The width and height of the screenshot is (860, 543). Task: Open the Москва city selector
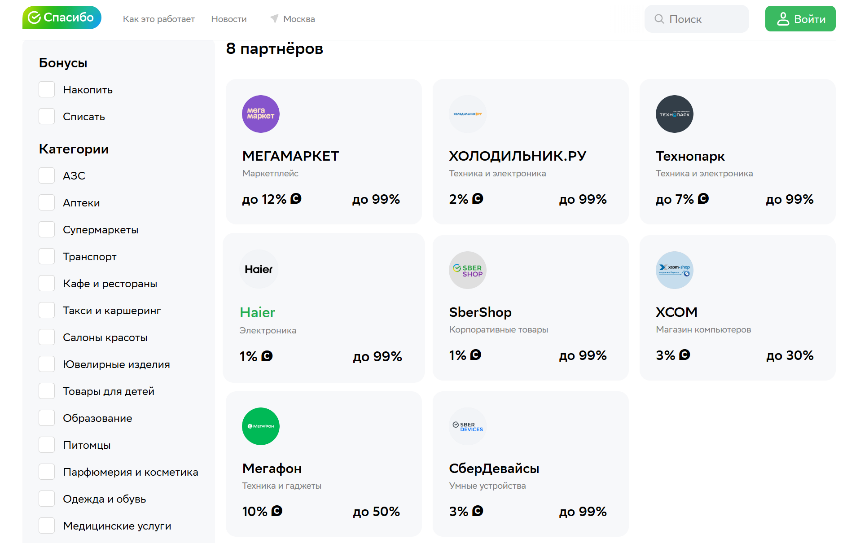[x=292, y=19]
